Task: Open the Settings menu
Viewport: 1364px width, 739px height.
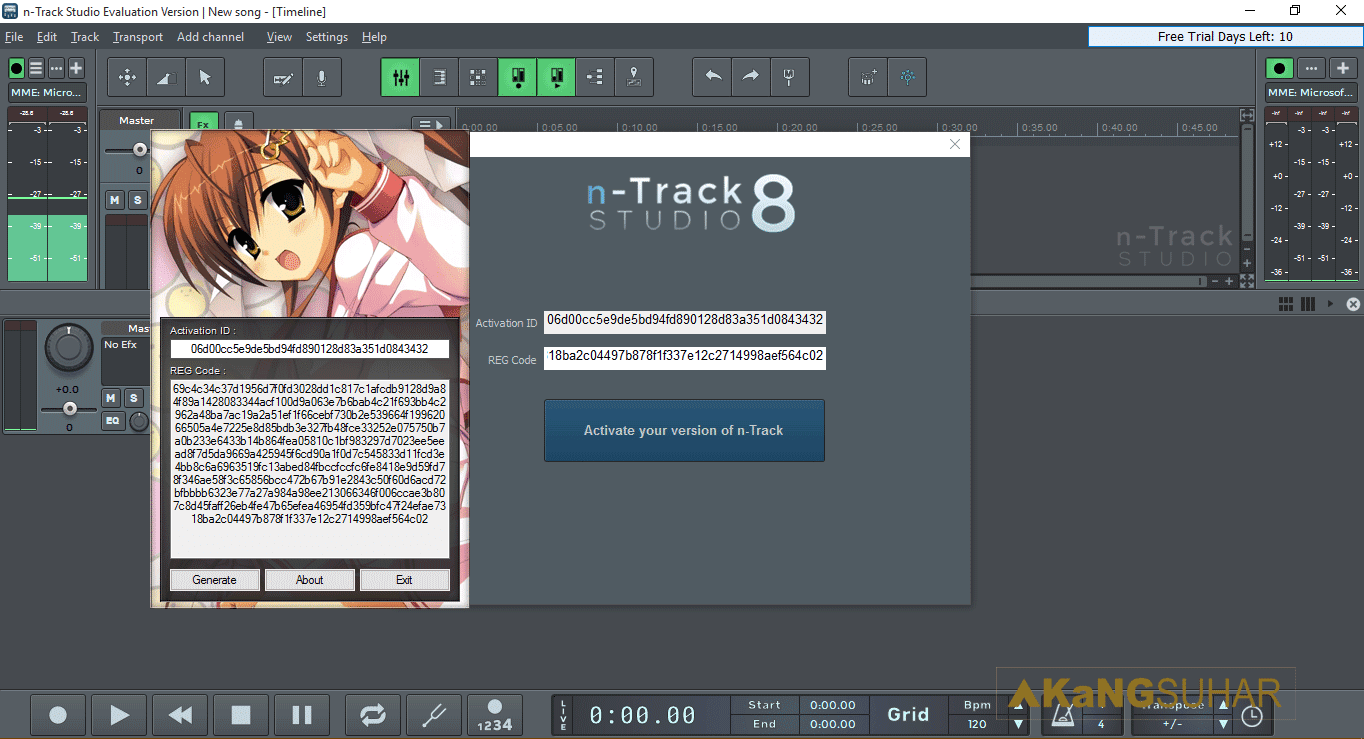Action: pos(327,37)
